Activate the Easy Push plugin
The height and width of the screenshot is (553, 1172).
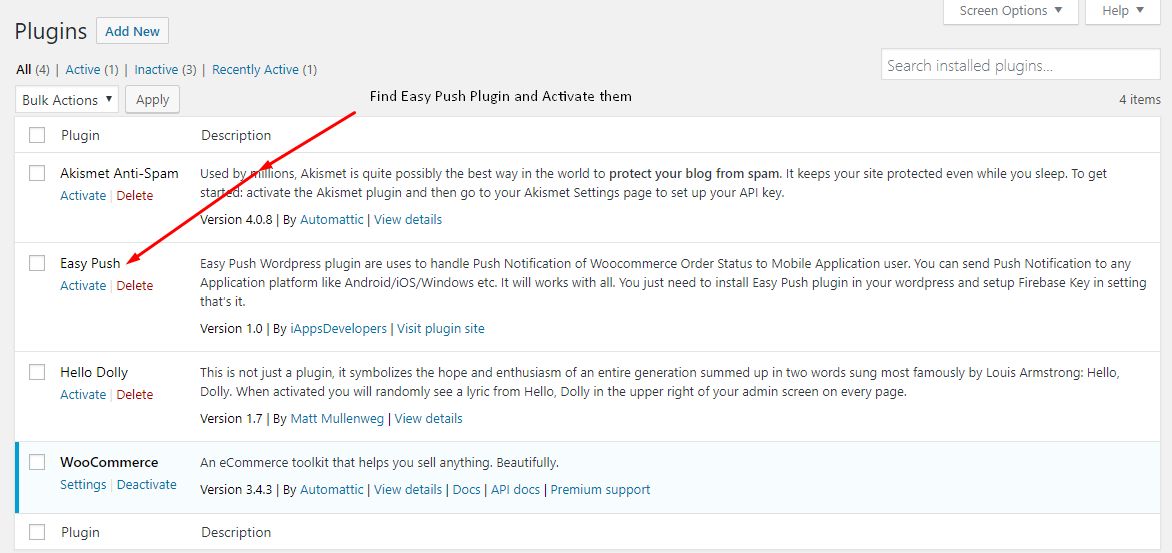pos(83,285)
